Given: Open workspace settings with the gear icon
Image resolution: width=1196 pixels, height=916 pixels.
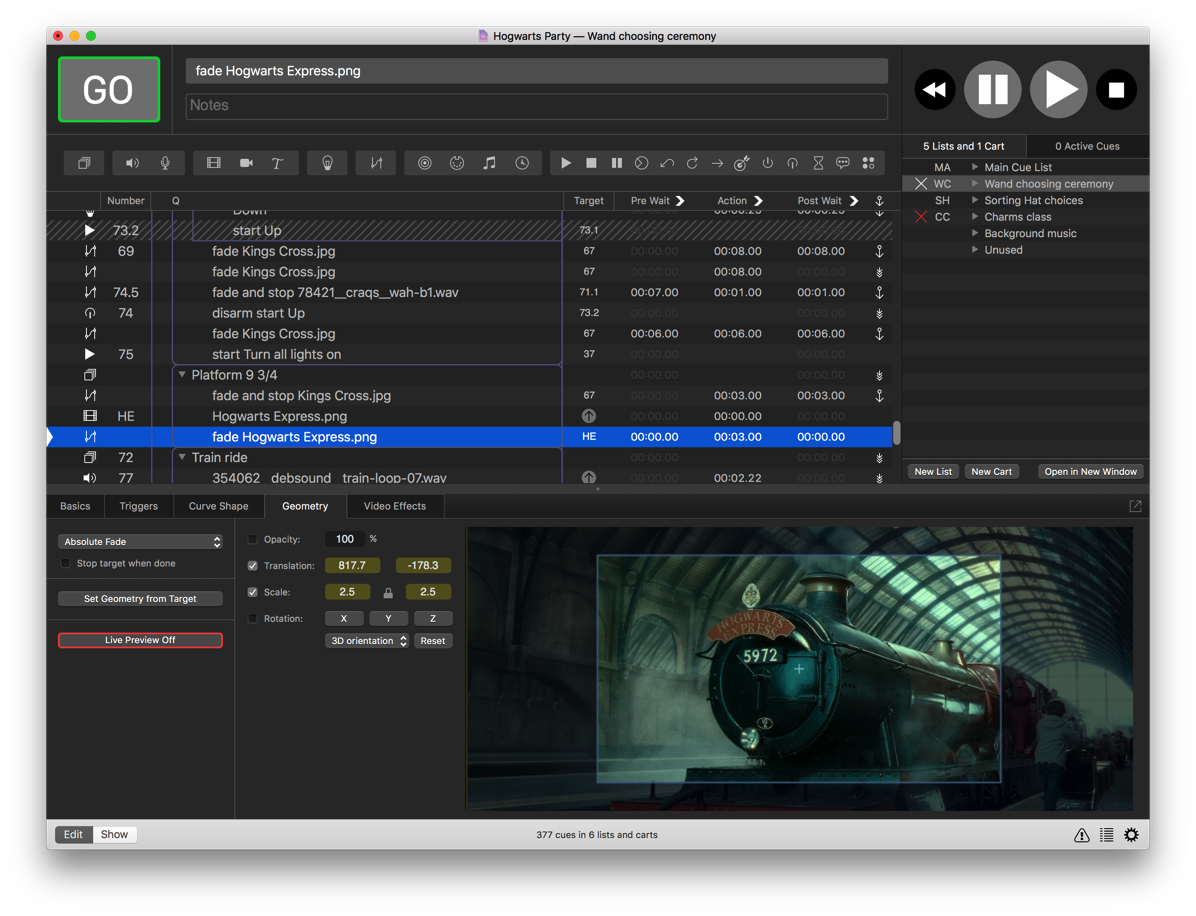Looking at the screenshot, I should [x=1131, y=835].
